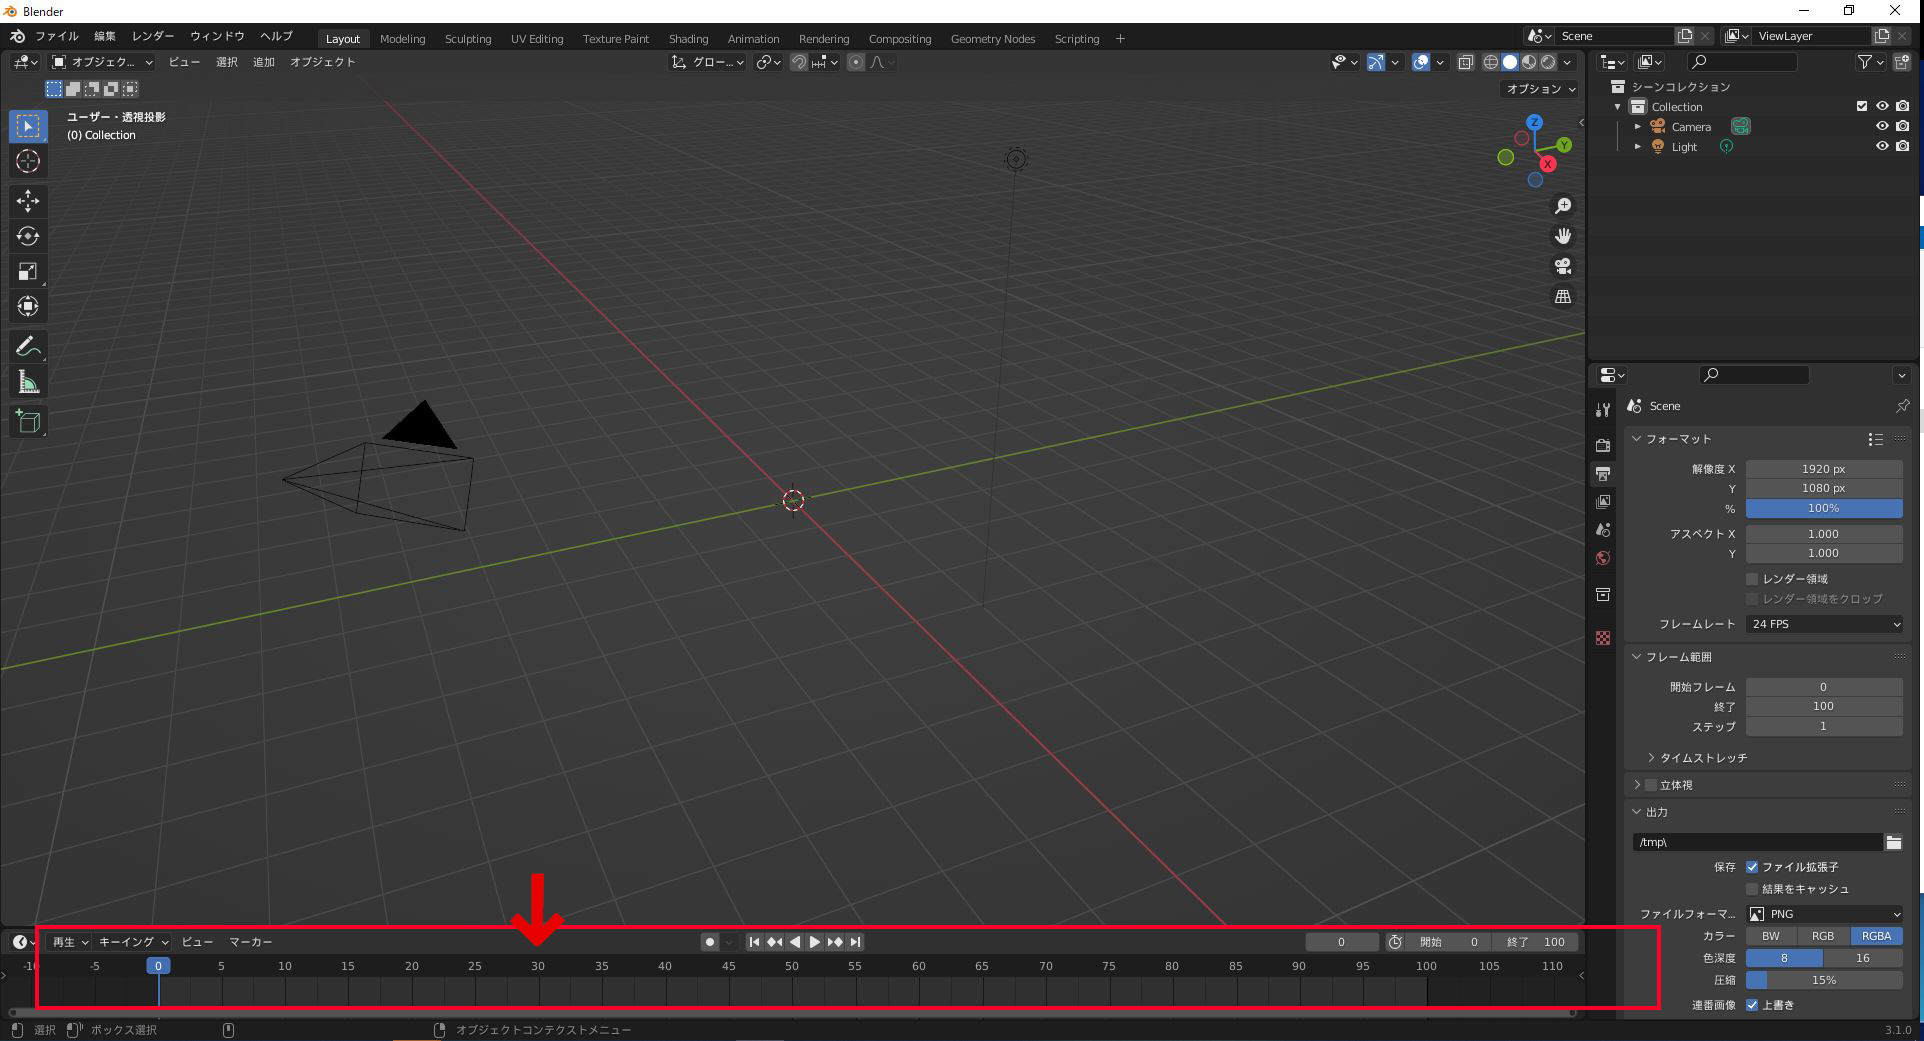This screenshot has height=1041, width=1924.
Task: Select the Add Cube tool
Action: coord(28,421)
